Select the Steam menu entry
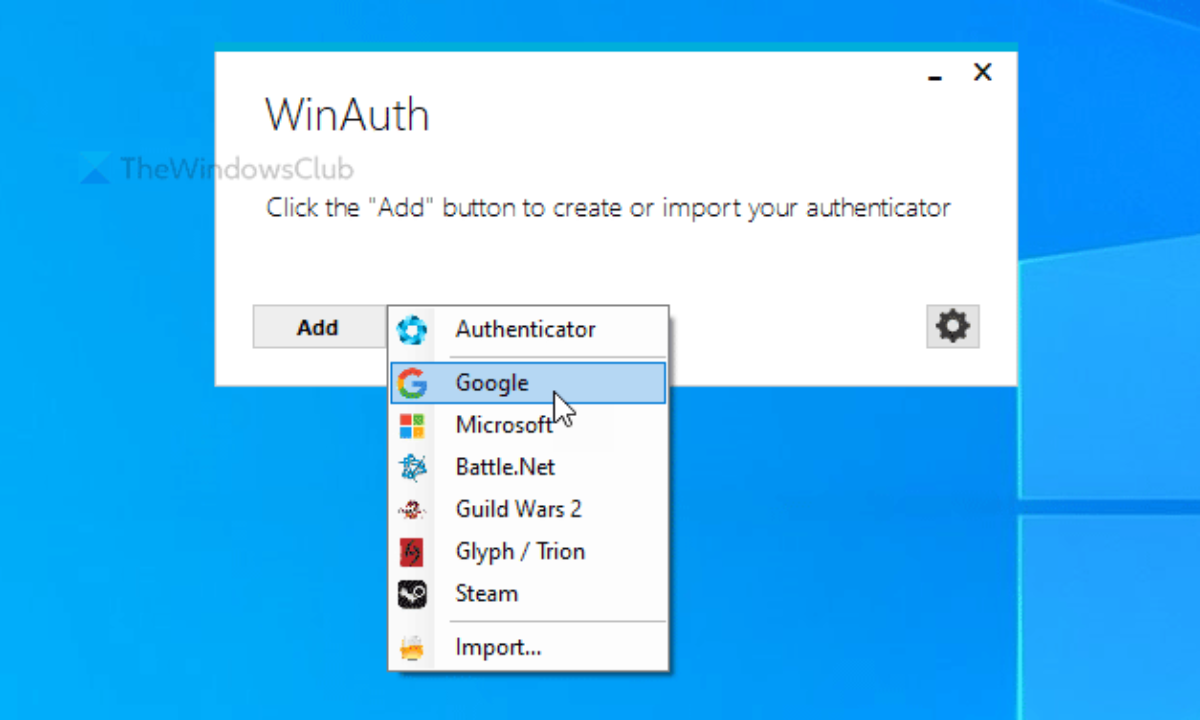This screenshot has height=720, width=1200. click(x=528, y=593)
